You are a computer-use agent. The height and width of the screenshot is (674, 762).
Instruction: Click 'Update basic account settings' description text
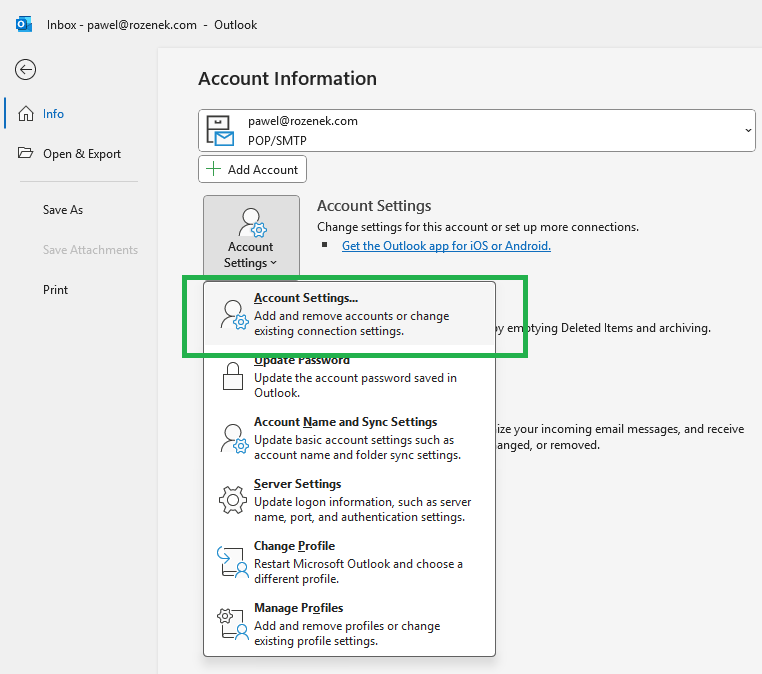[357, 447]
